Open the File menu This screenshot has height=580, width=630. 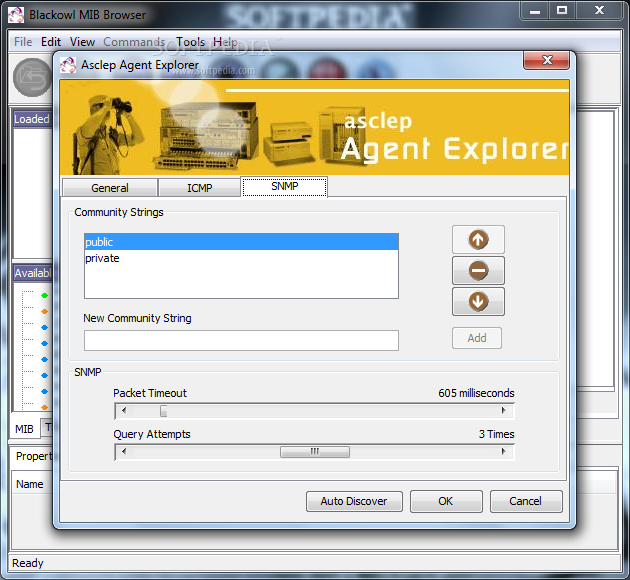[x=23, y=42]
